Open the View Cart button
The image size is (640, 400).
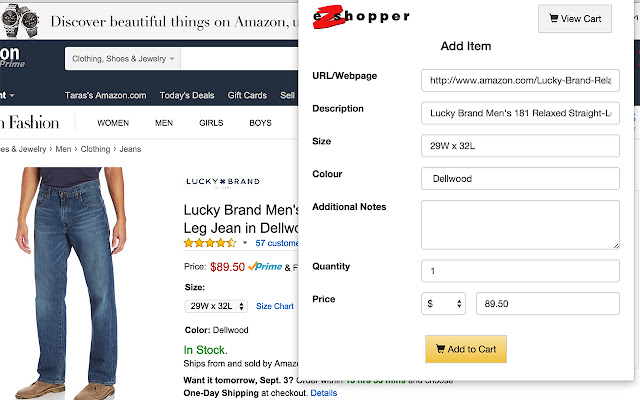click(x=575, y=18)
